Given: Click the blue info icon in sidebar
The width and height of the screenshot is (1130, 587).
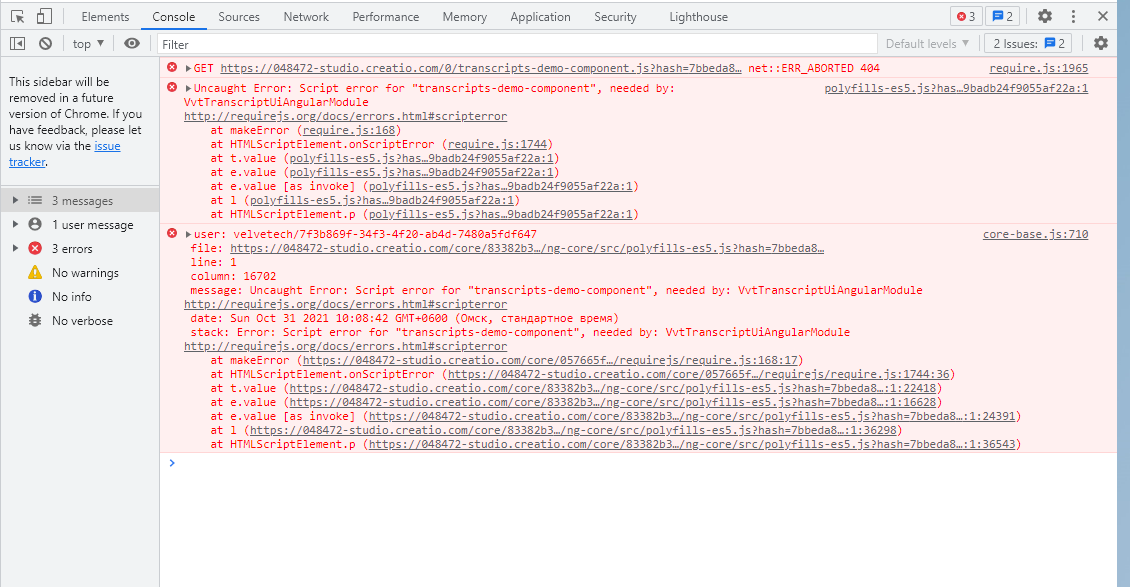Looking at the screenshot, I should (35, 296).
